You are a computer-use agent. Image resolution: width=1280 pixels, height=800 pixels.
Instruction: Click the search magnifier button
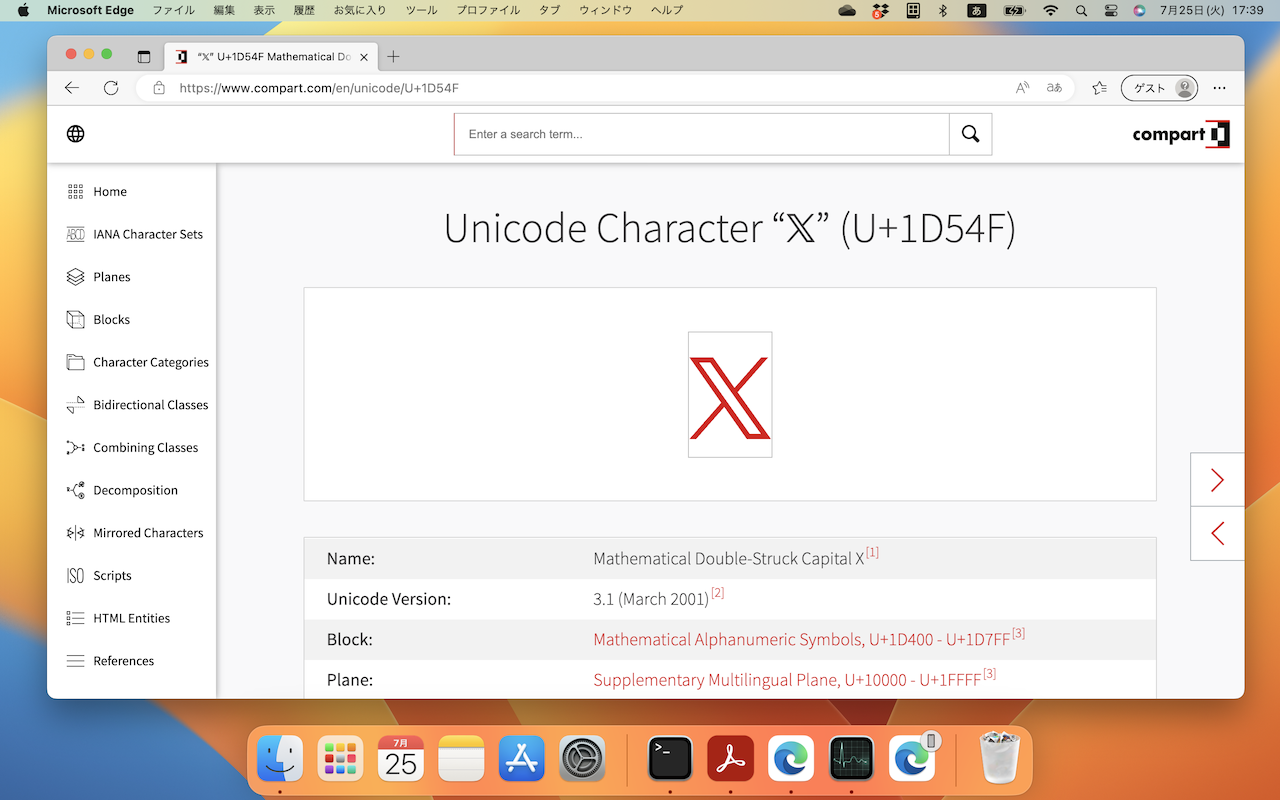970,134
